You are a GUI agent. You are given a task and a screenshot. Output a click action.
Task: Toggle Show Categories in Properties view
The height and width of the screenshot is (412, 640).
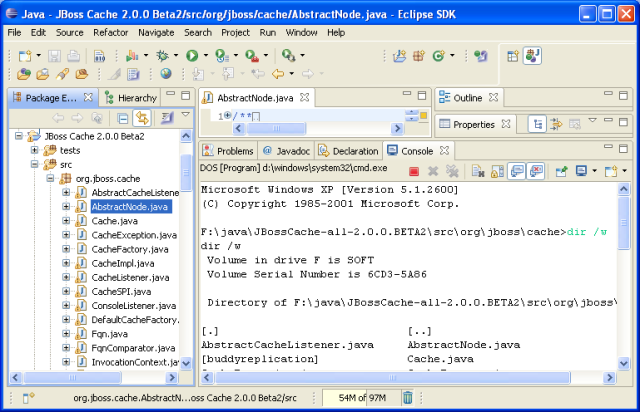tap(538, 124)
